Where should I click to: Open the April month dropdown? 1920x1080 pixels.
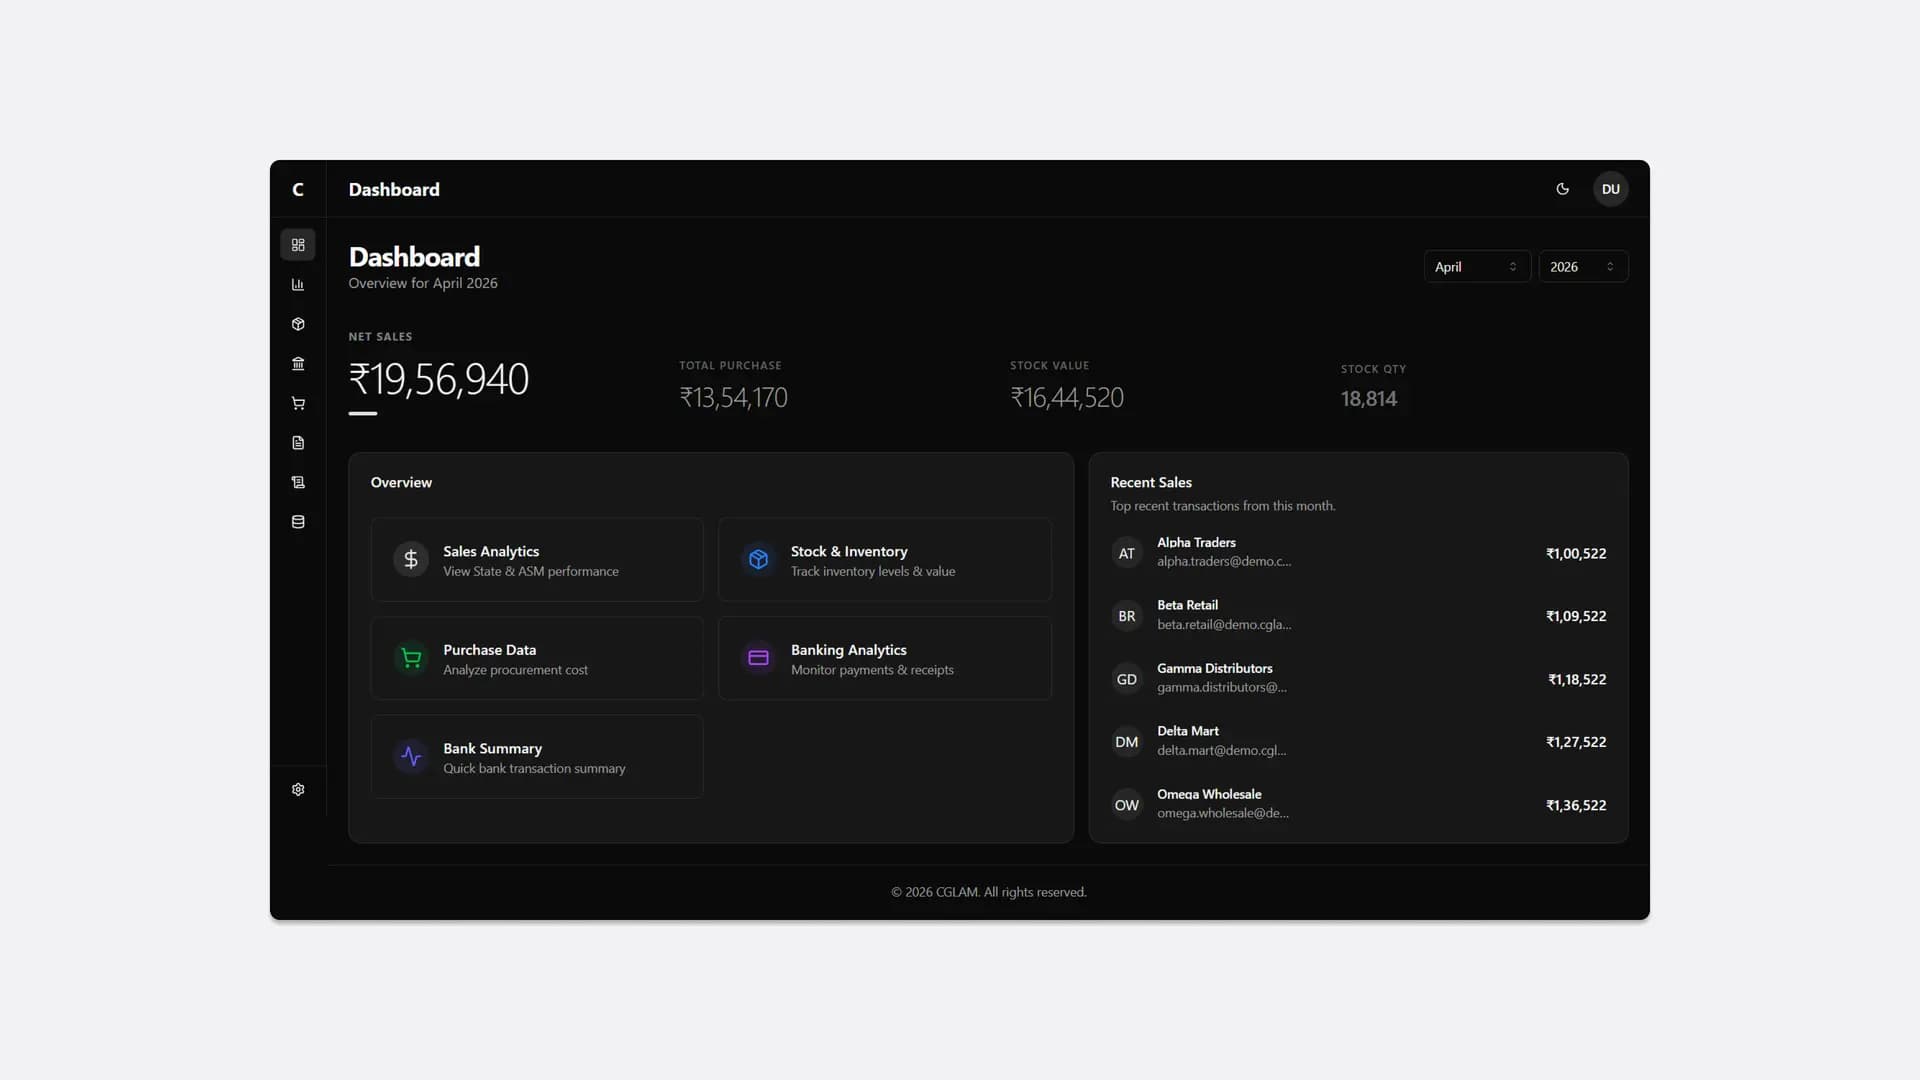tap(1477, 267)
